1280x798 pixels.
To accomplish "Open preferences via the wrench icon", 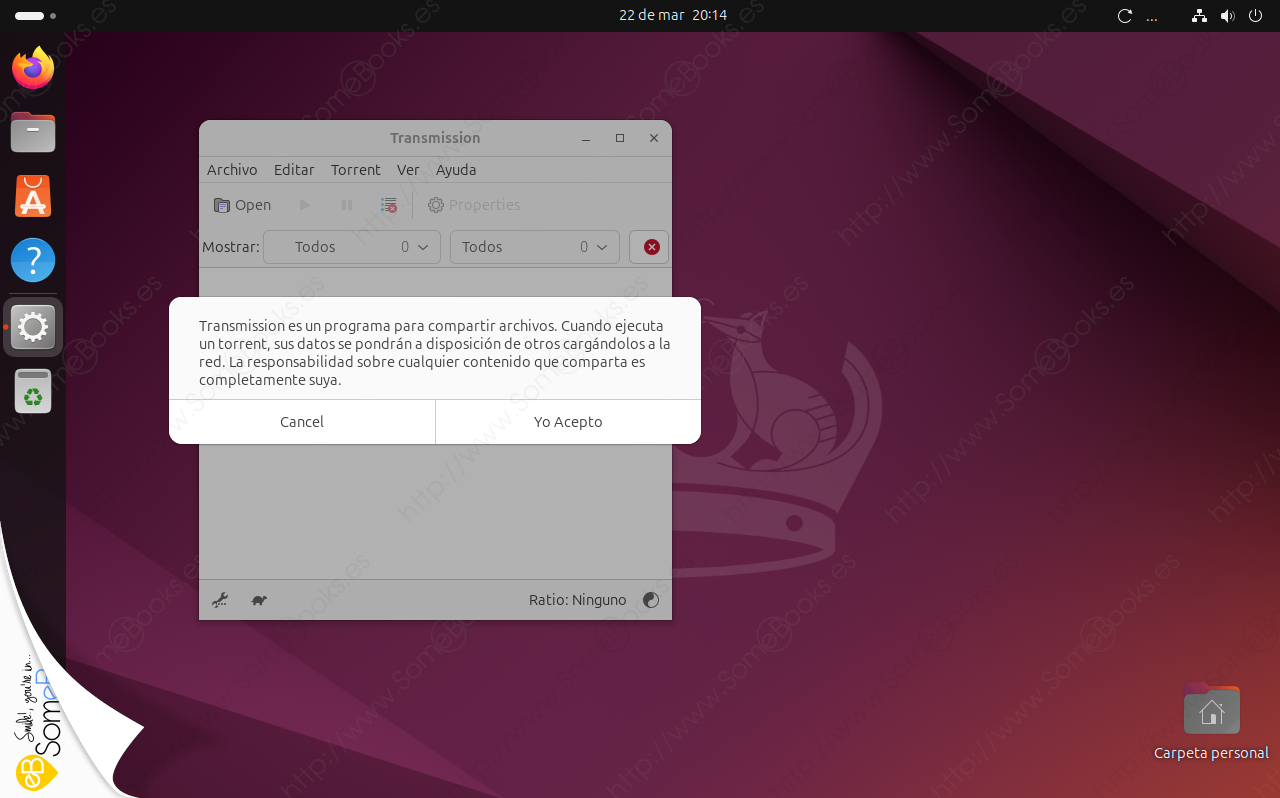I will [x=220, y=600].
